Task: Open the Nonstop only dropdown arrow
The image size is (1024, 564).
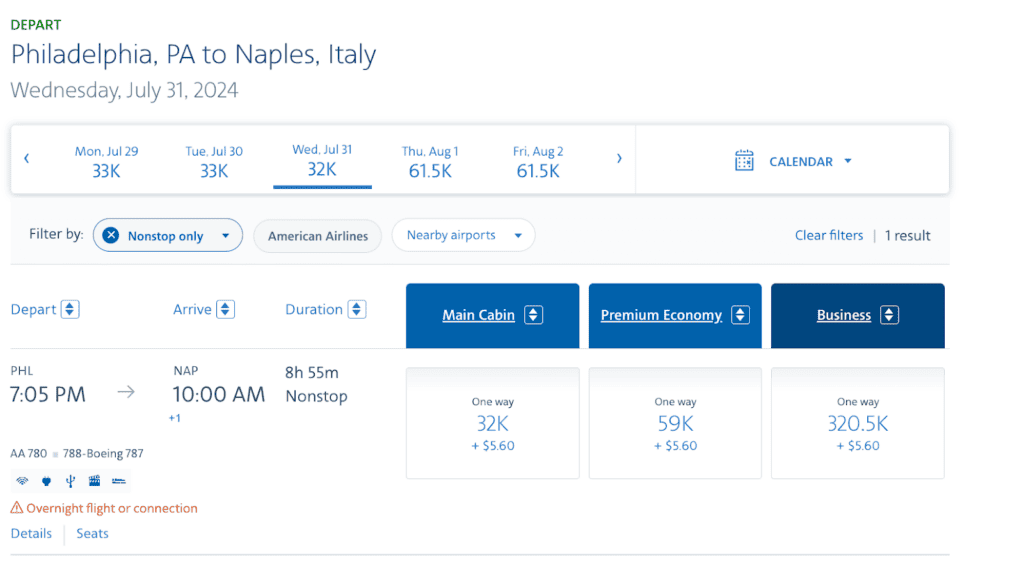Action: pyautogui.click(x=226, y=236)
